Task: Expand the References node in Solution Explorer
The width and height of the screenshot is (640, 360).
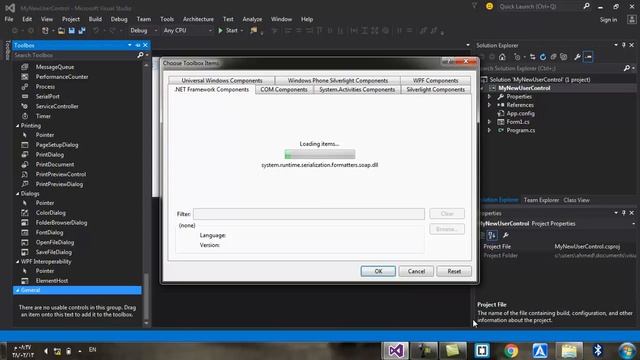Action: (489, 105)
